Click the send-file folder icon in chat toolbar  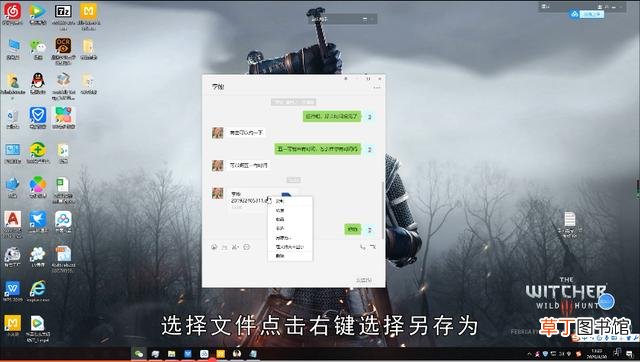click(224, 247)
